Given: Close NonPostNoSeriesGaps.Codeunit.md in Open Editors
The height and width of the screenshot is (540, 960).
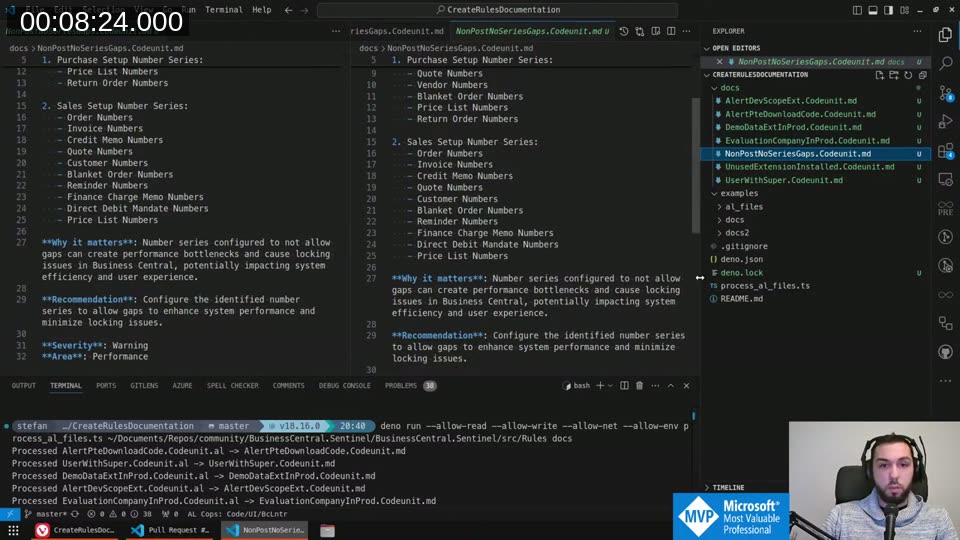Looking at the screenshot, I should point(719,62).
